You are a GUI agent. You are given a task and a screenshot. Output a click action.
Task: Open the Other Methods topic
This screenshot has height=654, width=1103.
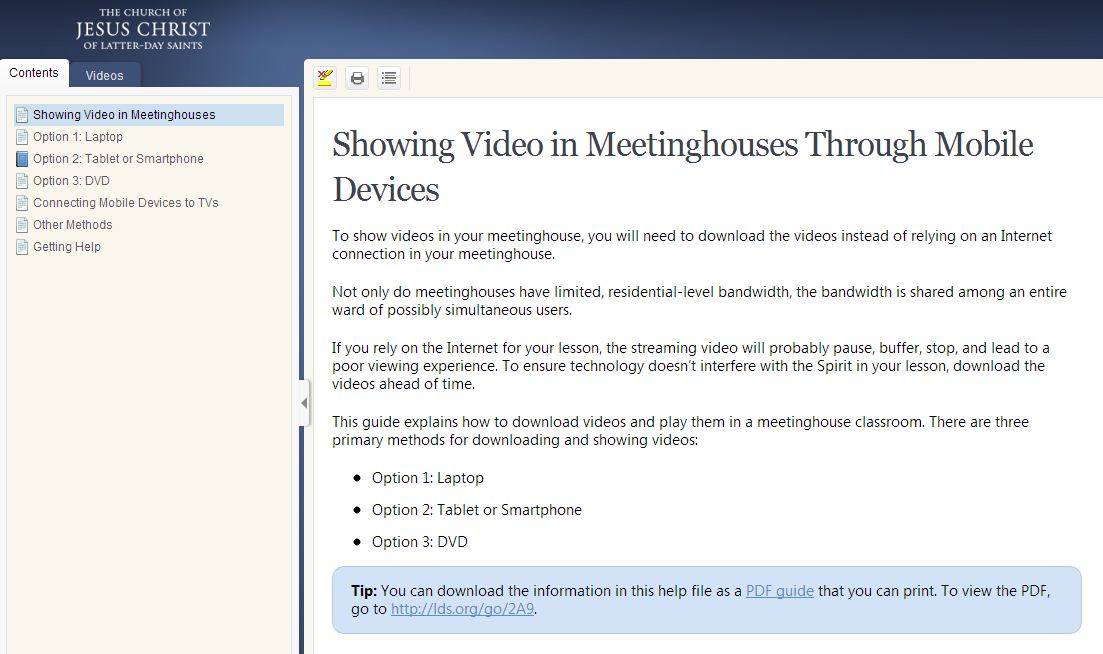click(x=73, y=224)
